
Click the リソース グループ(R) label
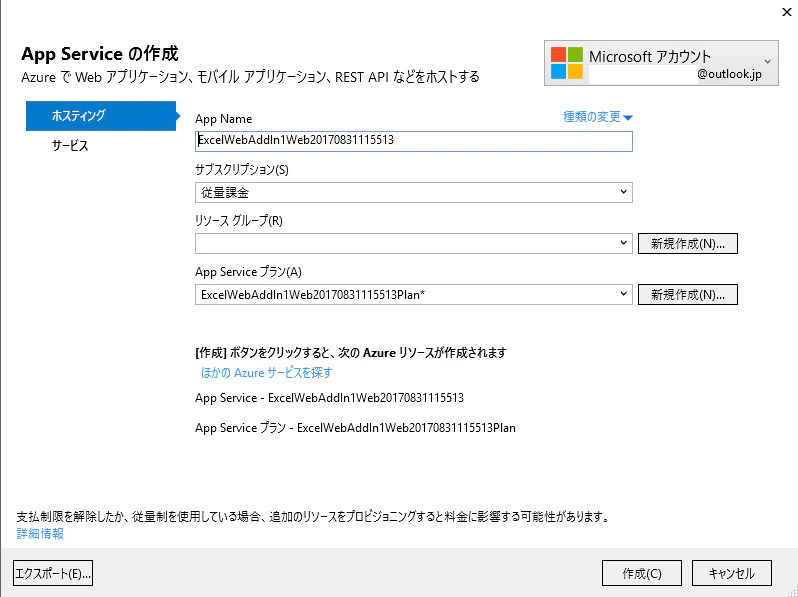tap(239, 221)
